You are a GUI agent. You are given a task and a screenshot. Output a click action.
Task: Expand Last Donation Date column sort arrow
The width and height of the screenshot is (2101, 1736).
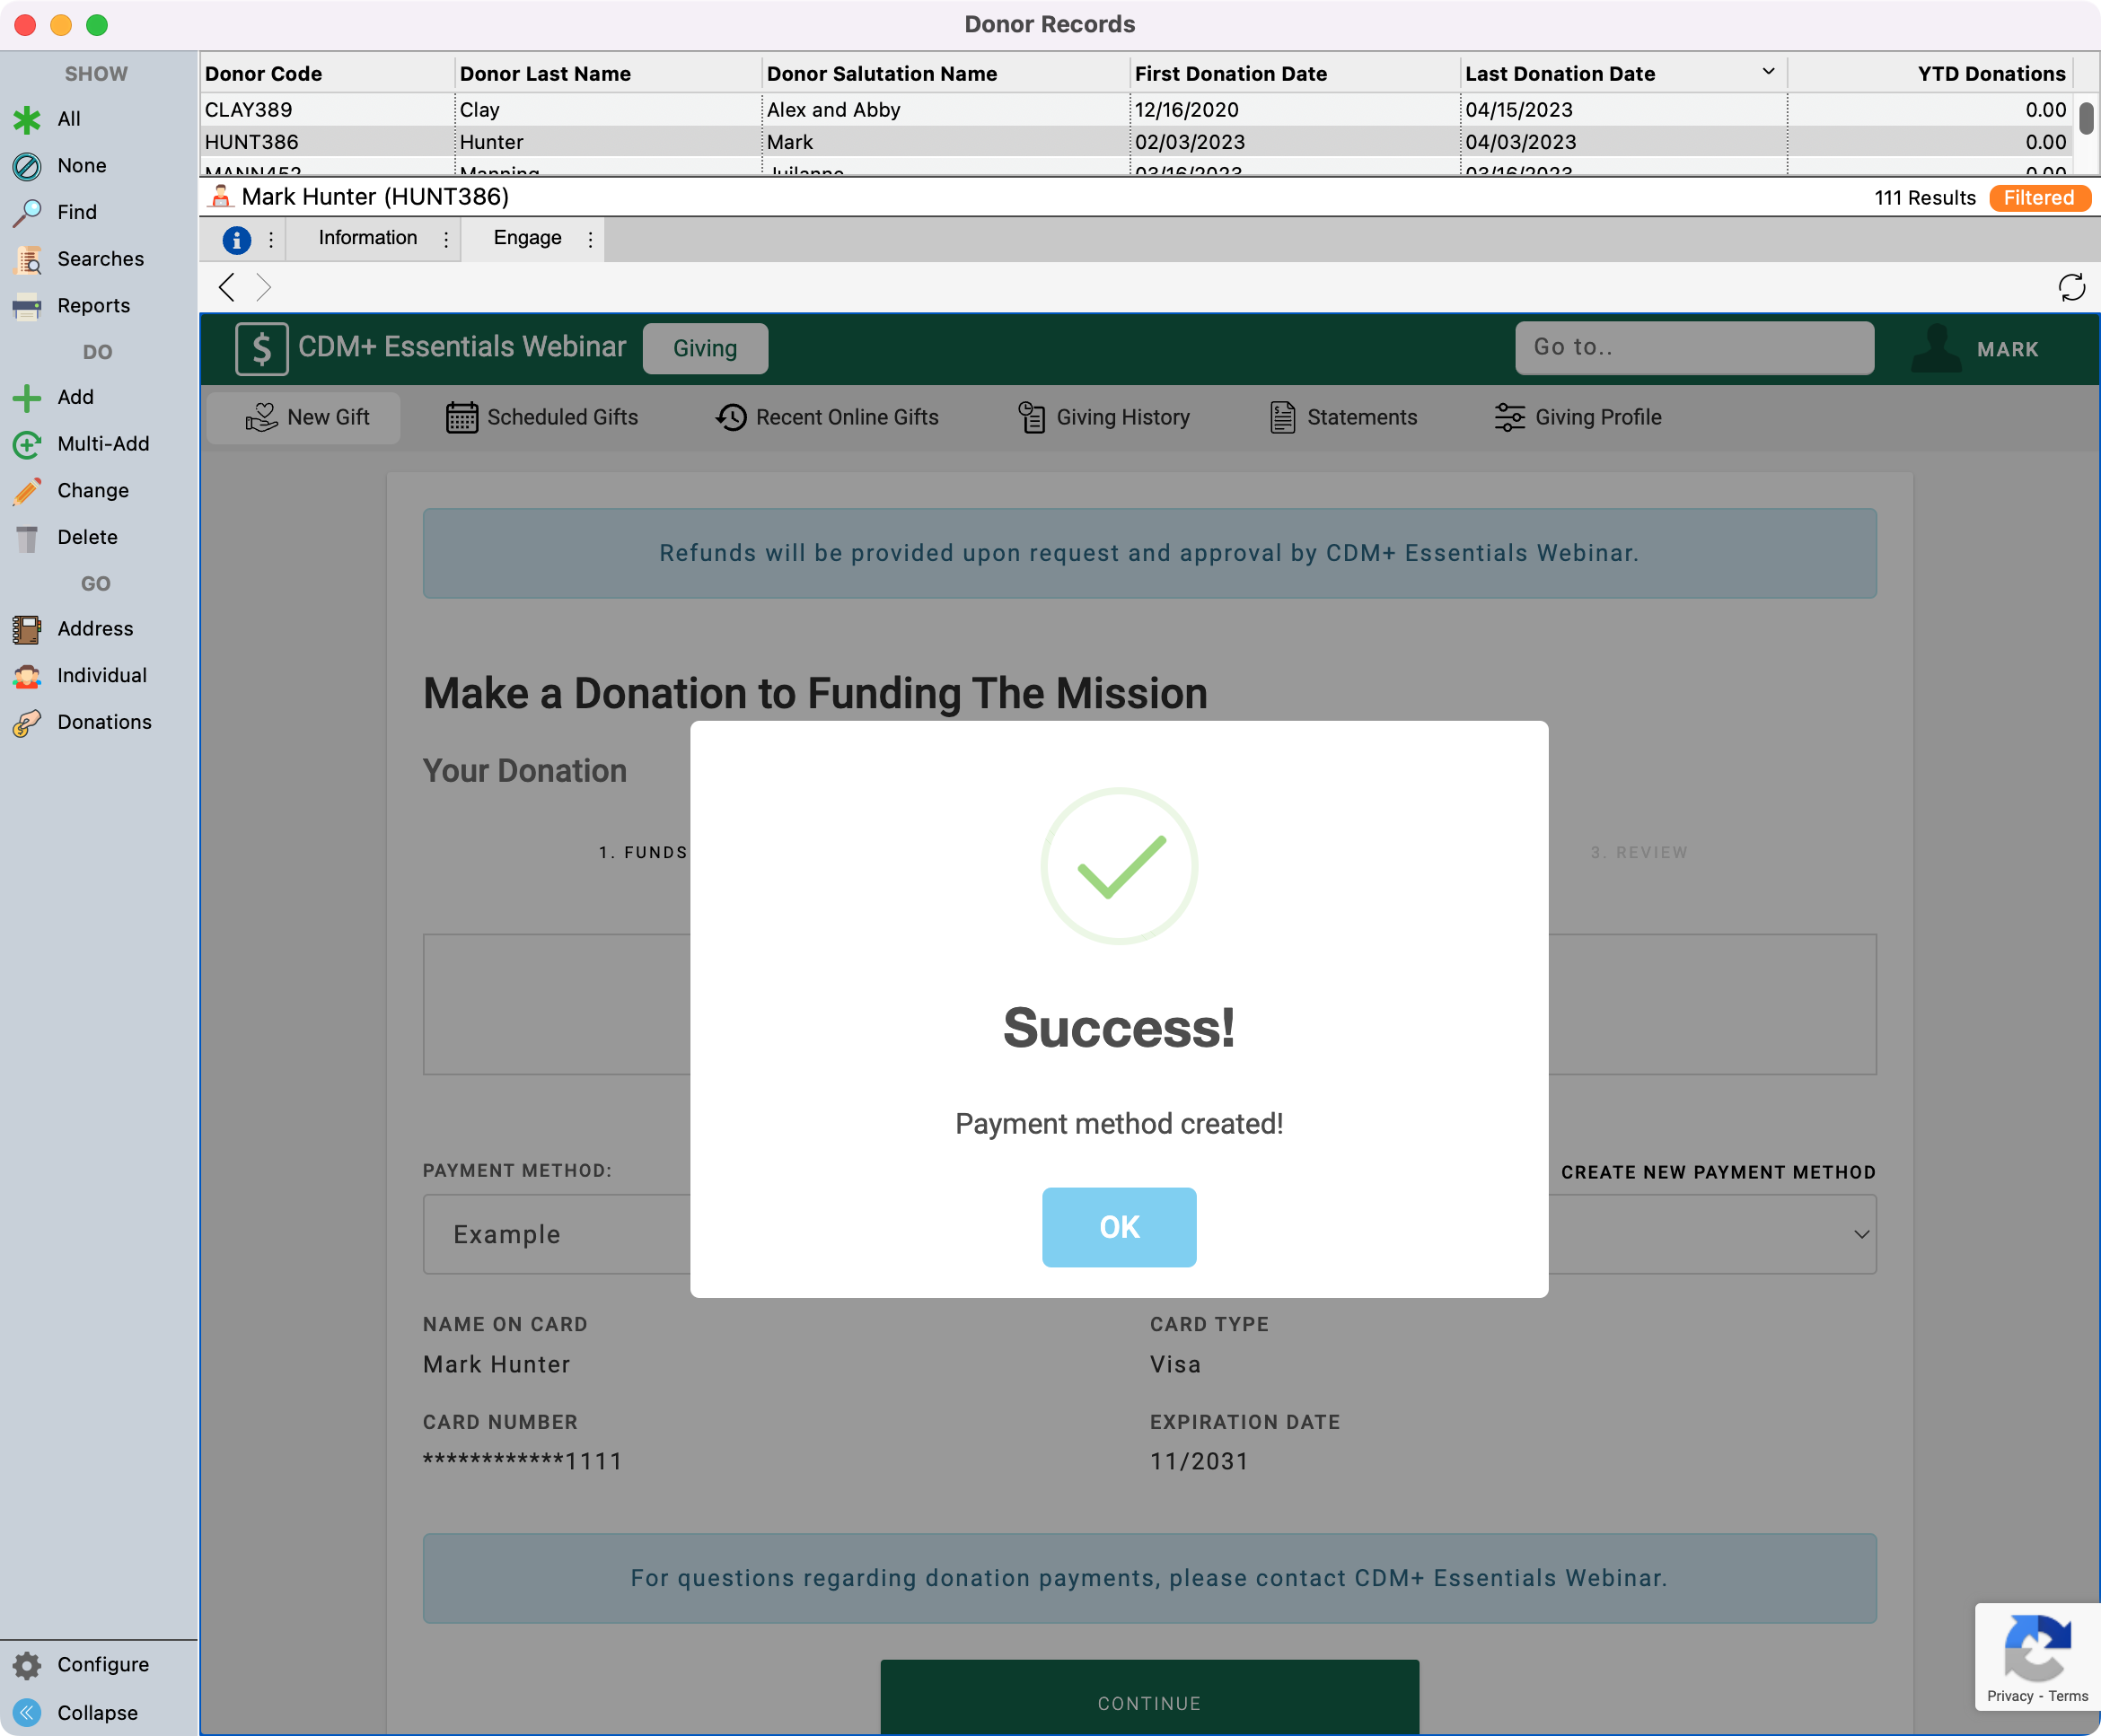[1767, 72]
